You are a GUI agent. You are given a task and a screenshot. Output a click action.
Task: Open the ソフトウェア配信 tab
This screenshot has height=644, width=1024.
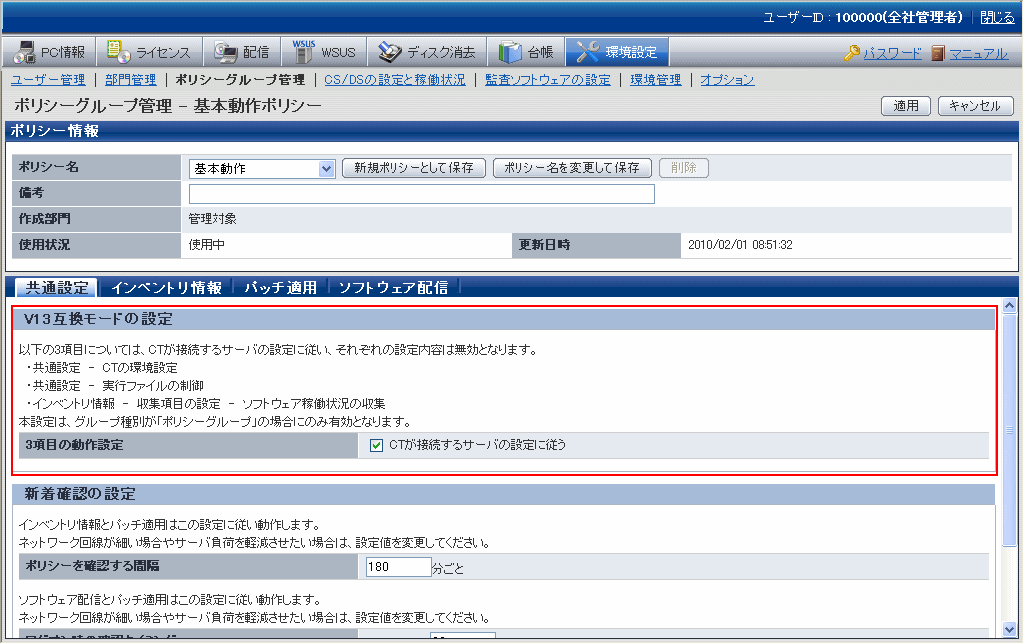pos(392,288)
